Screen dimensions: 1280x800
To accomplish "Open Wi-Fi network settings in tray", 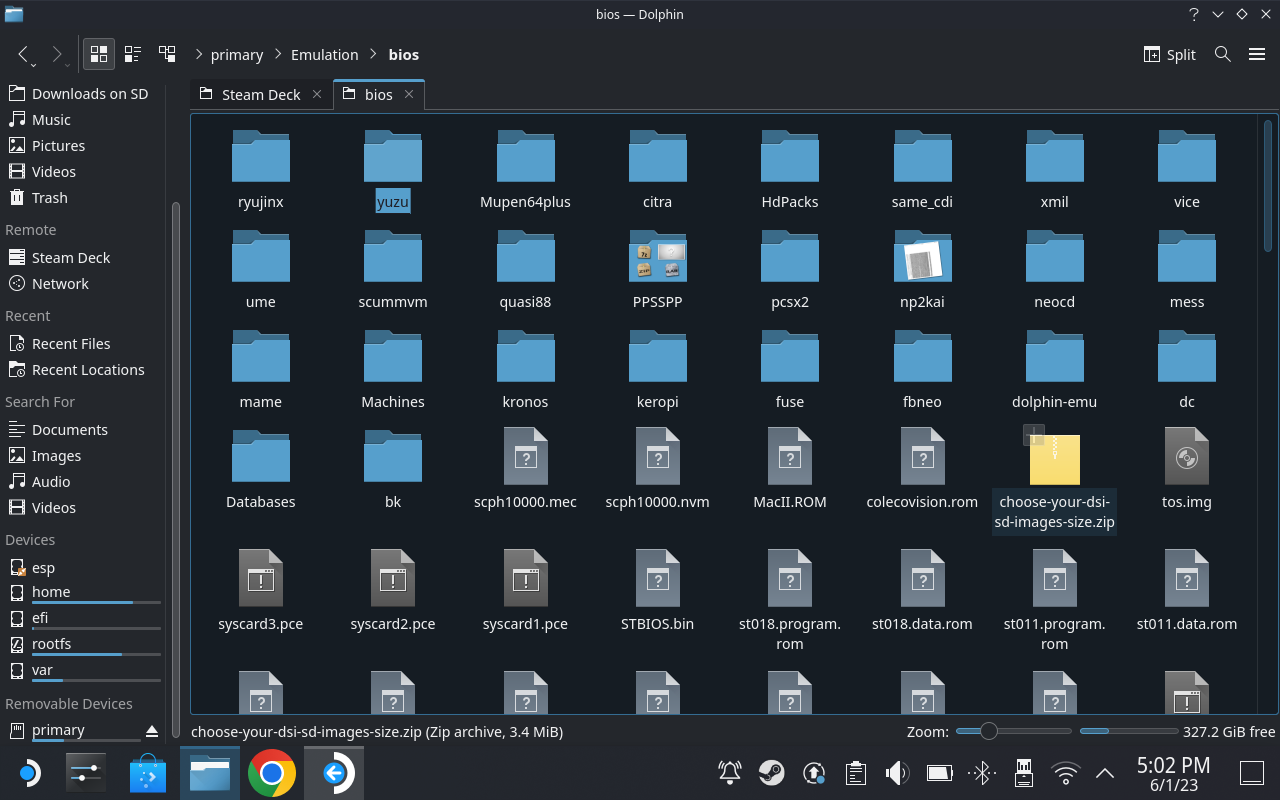I will click(x=1066, y=772).
